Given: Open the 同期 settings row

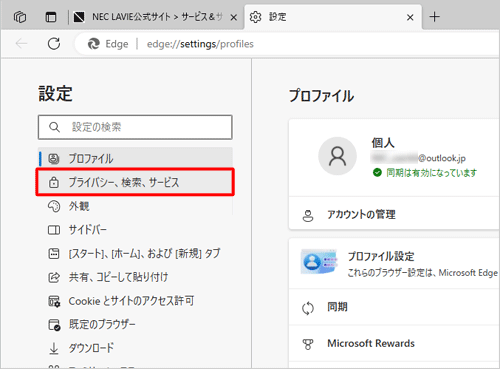Looking at the screenshot, I should pos(394,307).
